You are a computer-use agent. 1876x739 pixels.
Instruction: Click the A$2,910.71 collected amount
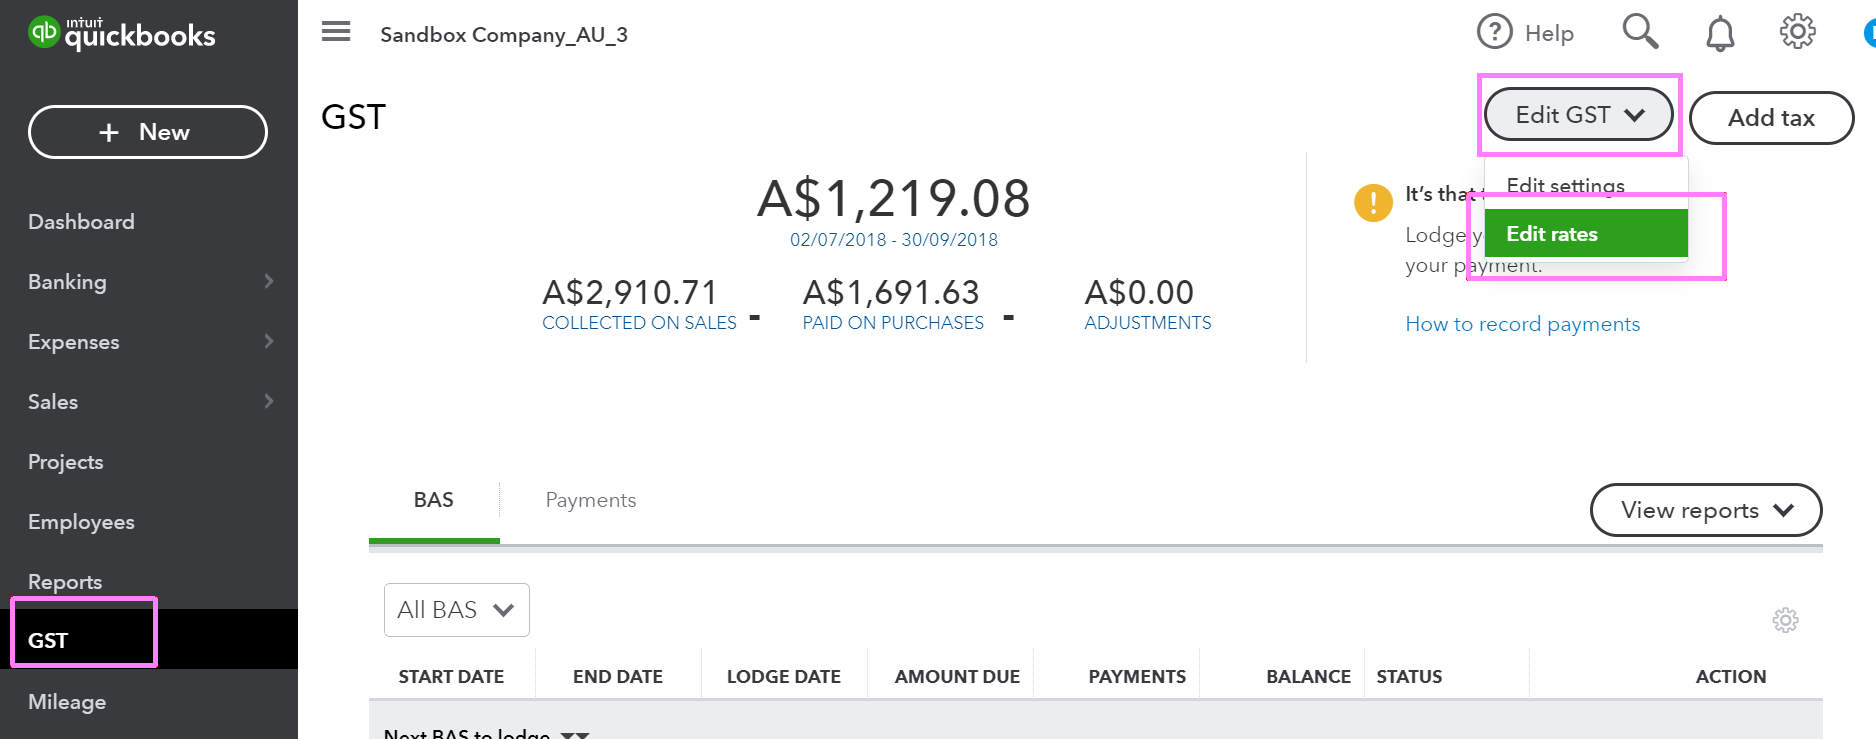(x=630, y=292)
